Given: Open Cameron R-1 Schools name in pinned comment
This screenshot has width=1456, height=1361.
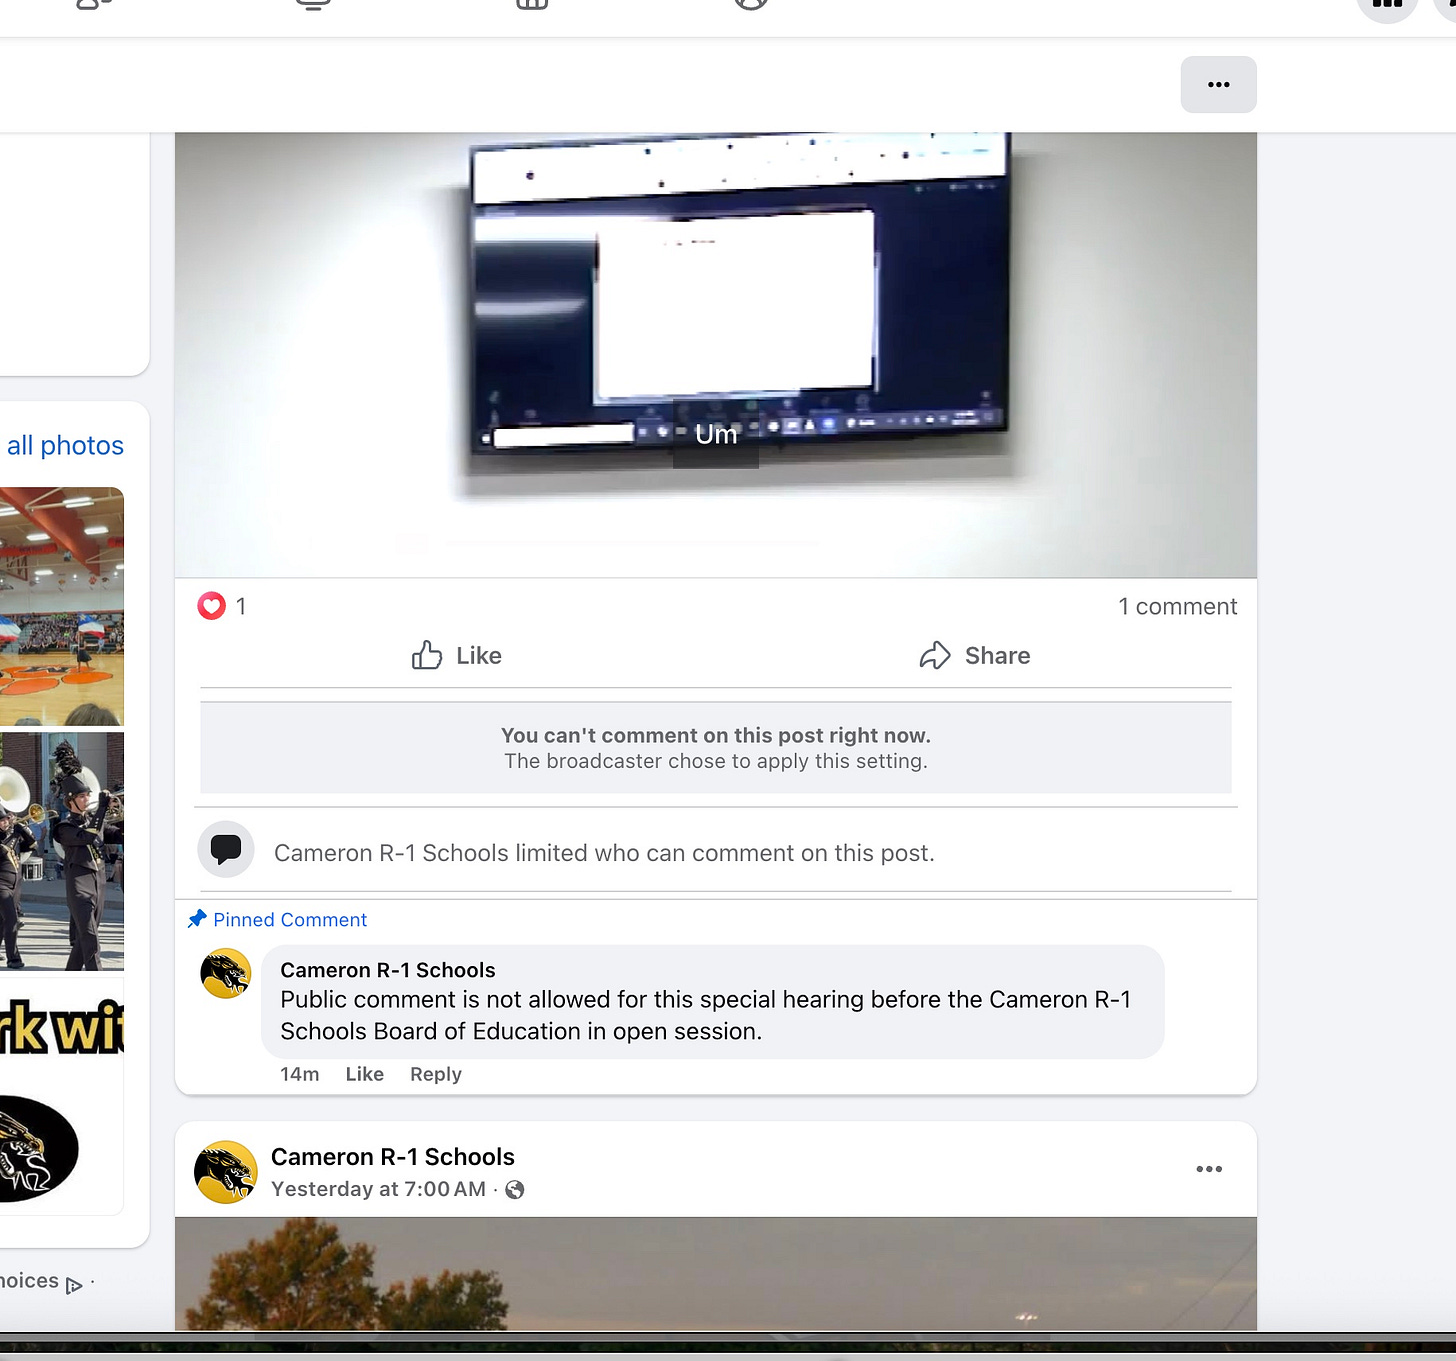Looking at the screenshot, I should [x=388, y=970].
